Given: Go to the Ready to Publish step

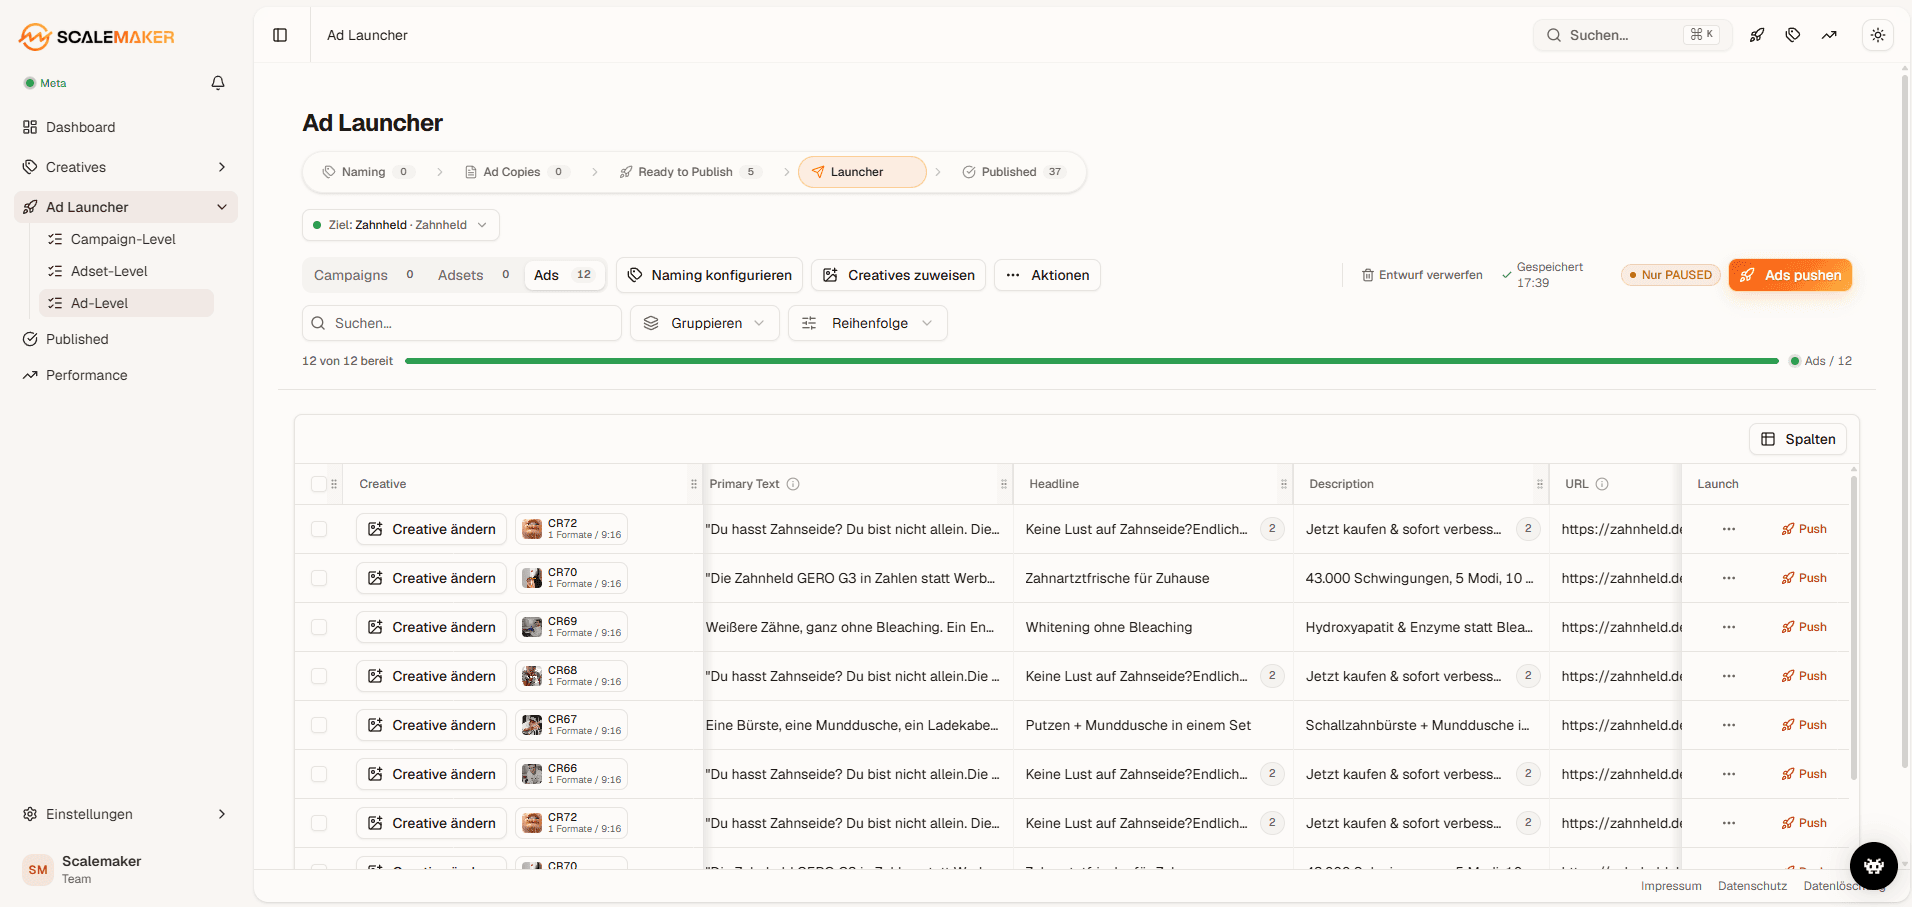Looking at the screenshot, I should [x=690, y=172].
